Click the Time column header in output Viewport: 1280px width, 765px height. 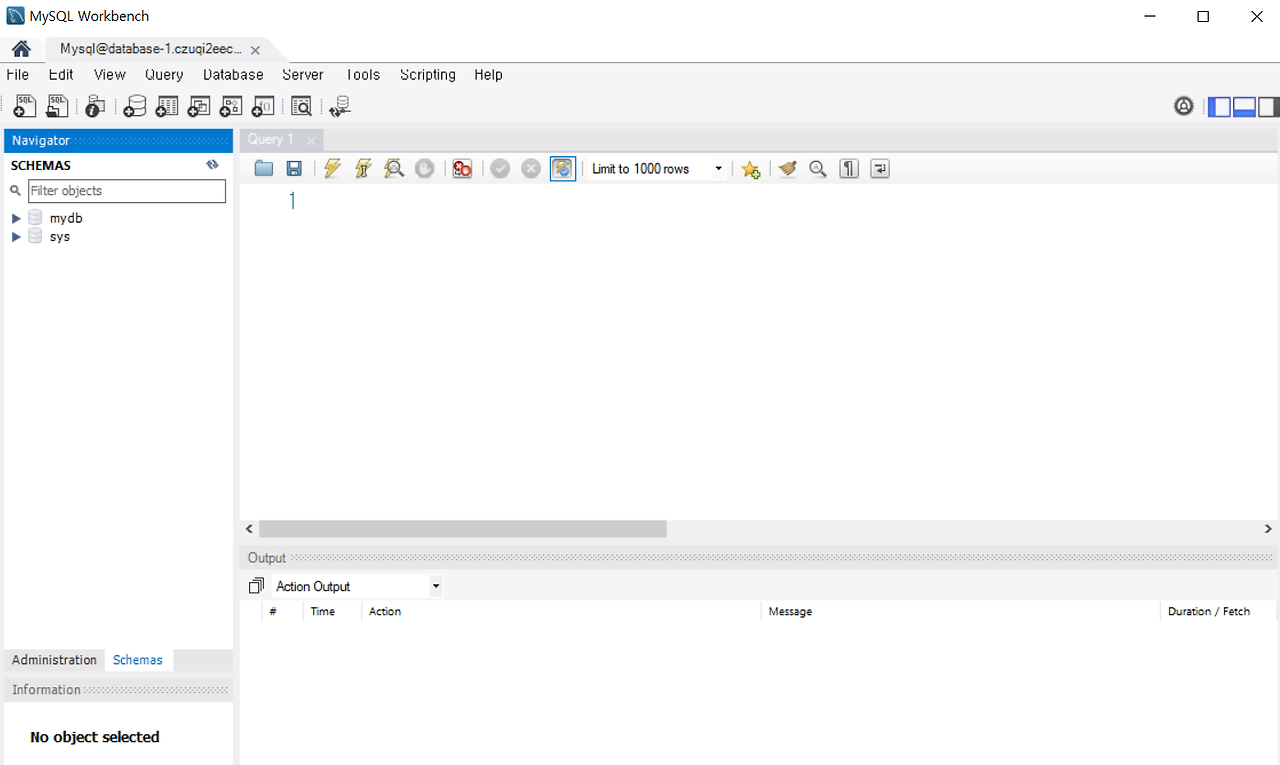[332, 611]
